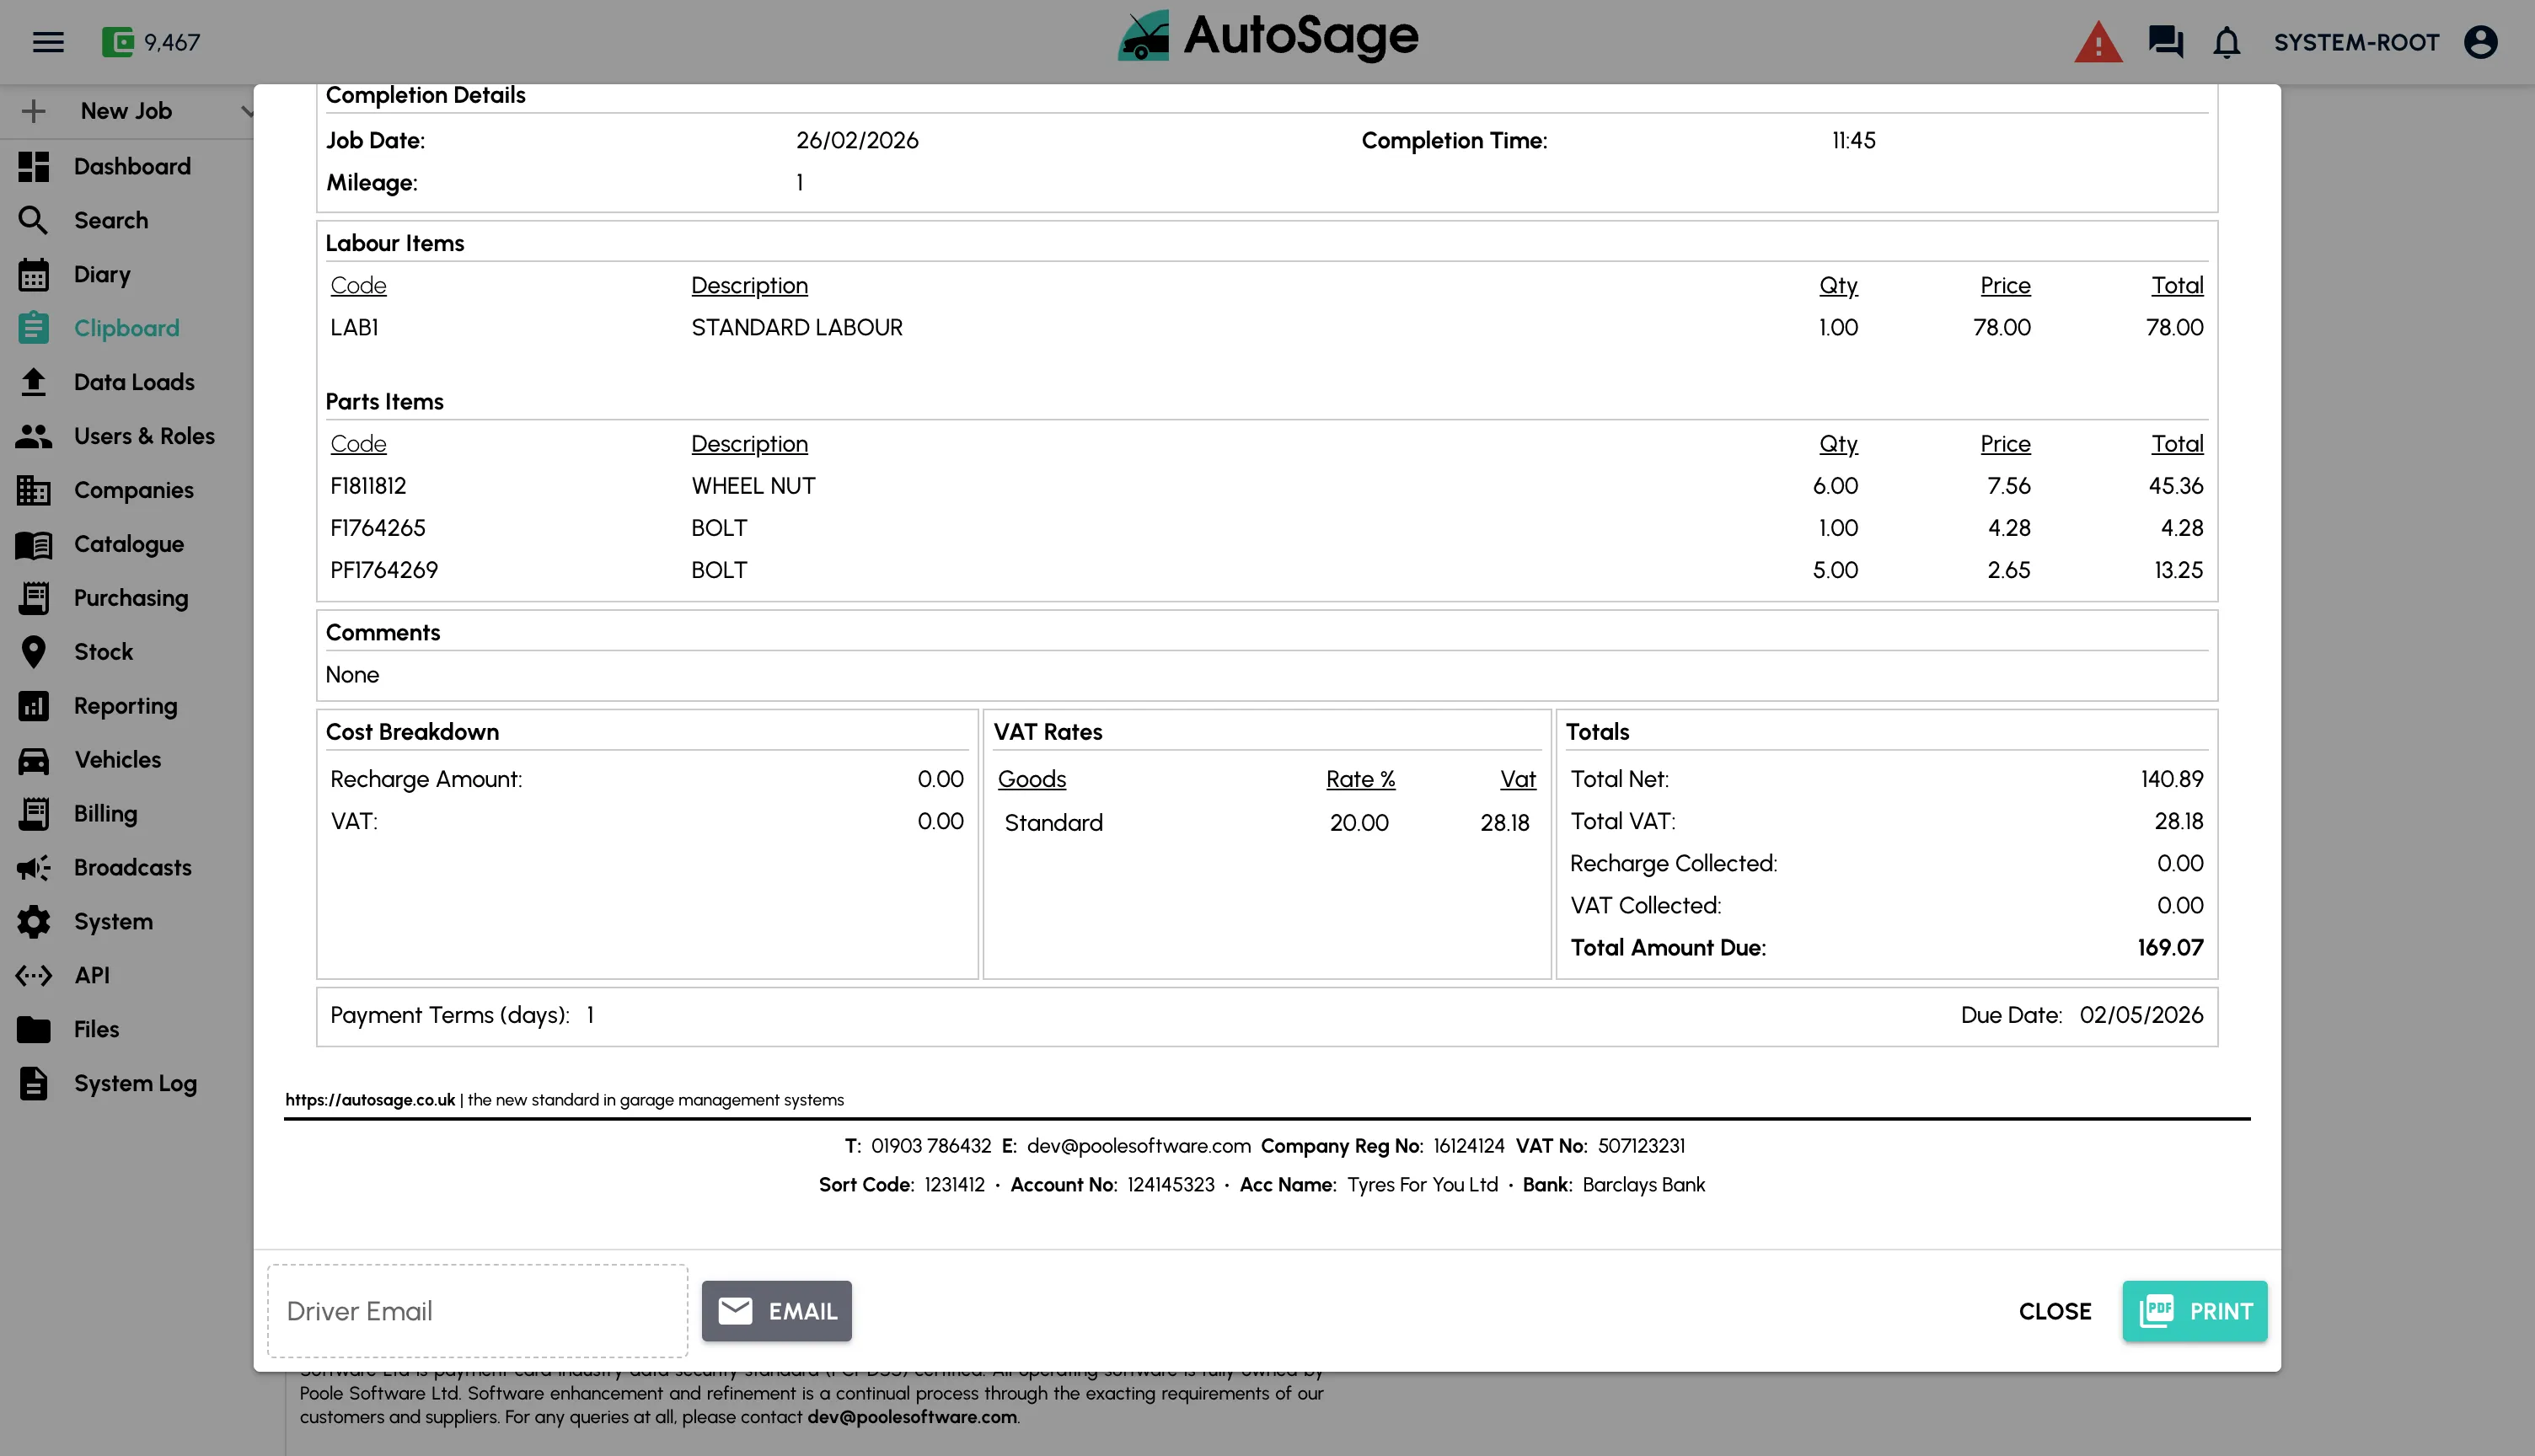Click the green wallet credits icon
Screen dimensions: 2535x1456
(x=118, y=42)
